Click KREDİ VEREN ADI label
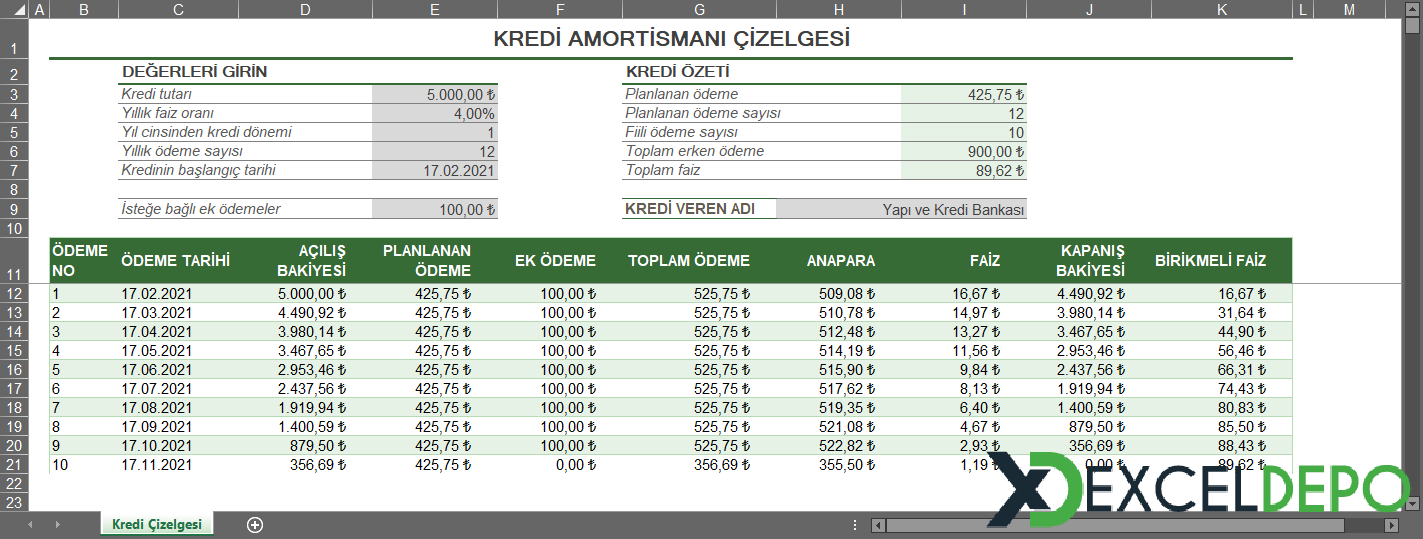 (690, 208)
